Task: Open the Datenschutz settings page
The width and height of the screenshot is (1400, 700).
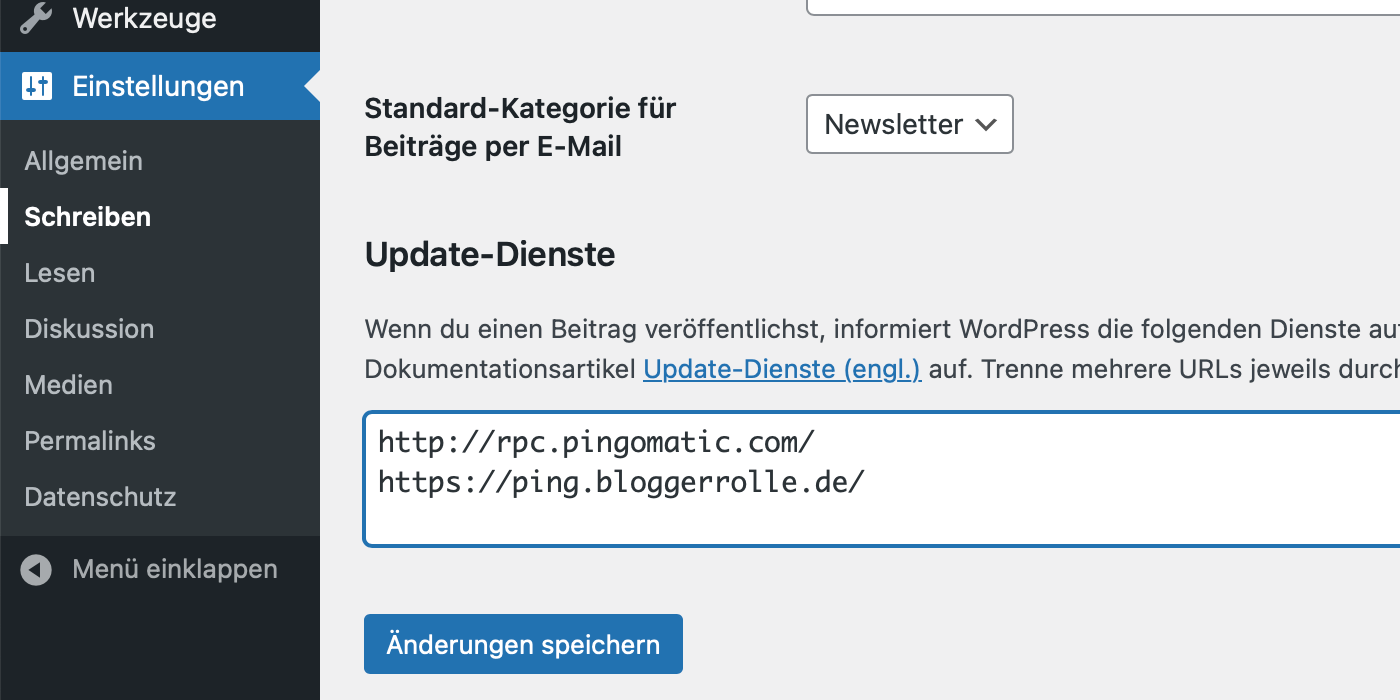Action: click(100, 497)
